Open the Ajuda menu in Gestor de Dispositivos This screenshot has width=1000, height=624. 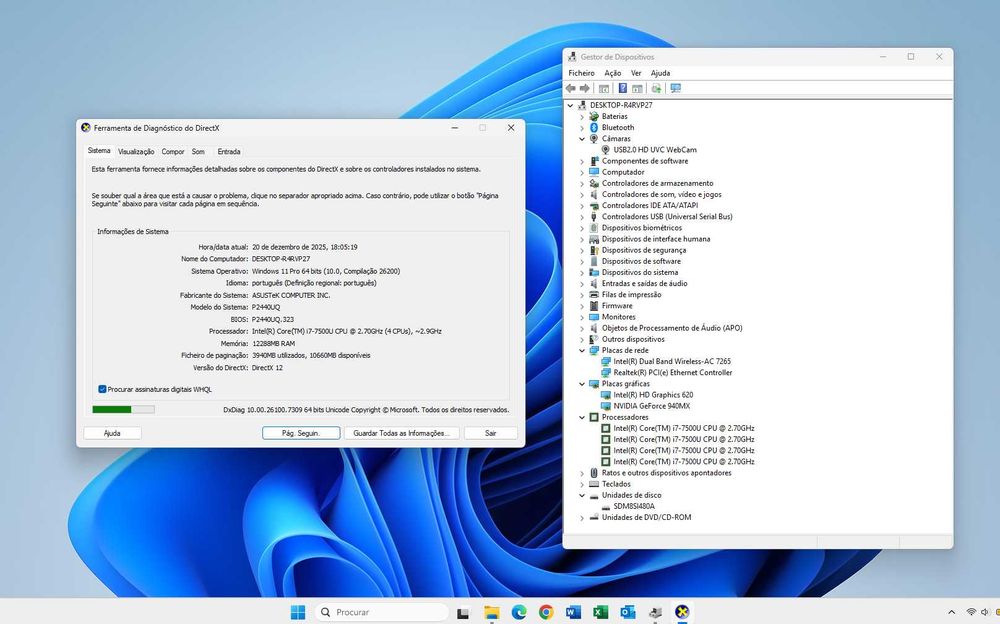pyautogui.click(x=660, y=73)
